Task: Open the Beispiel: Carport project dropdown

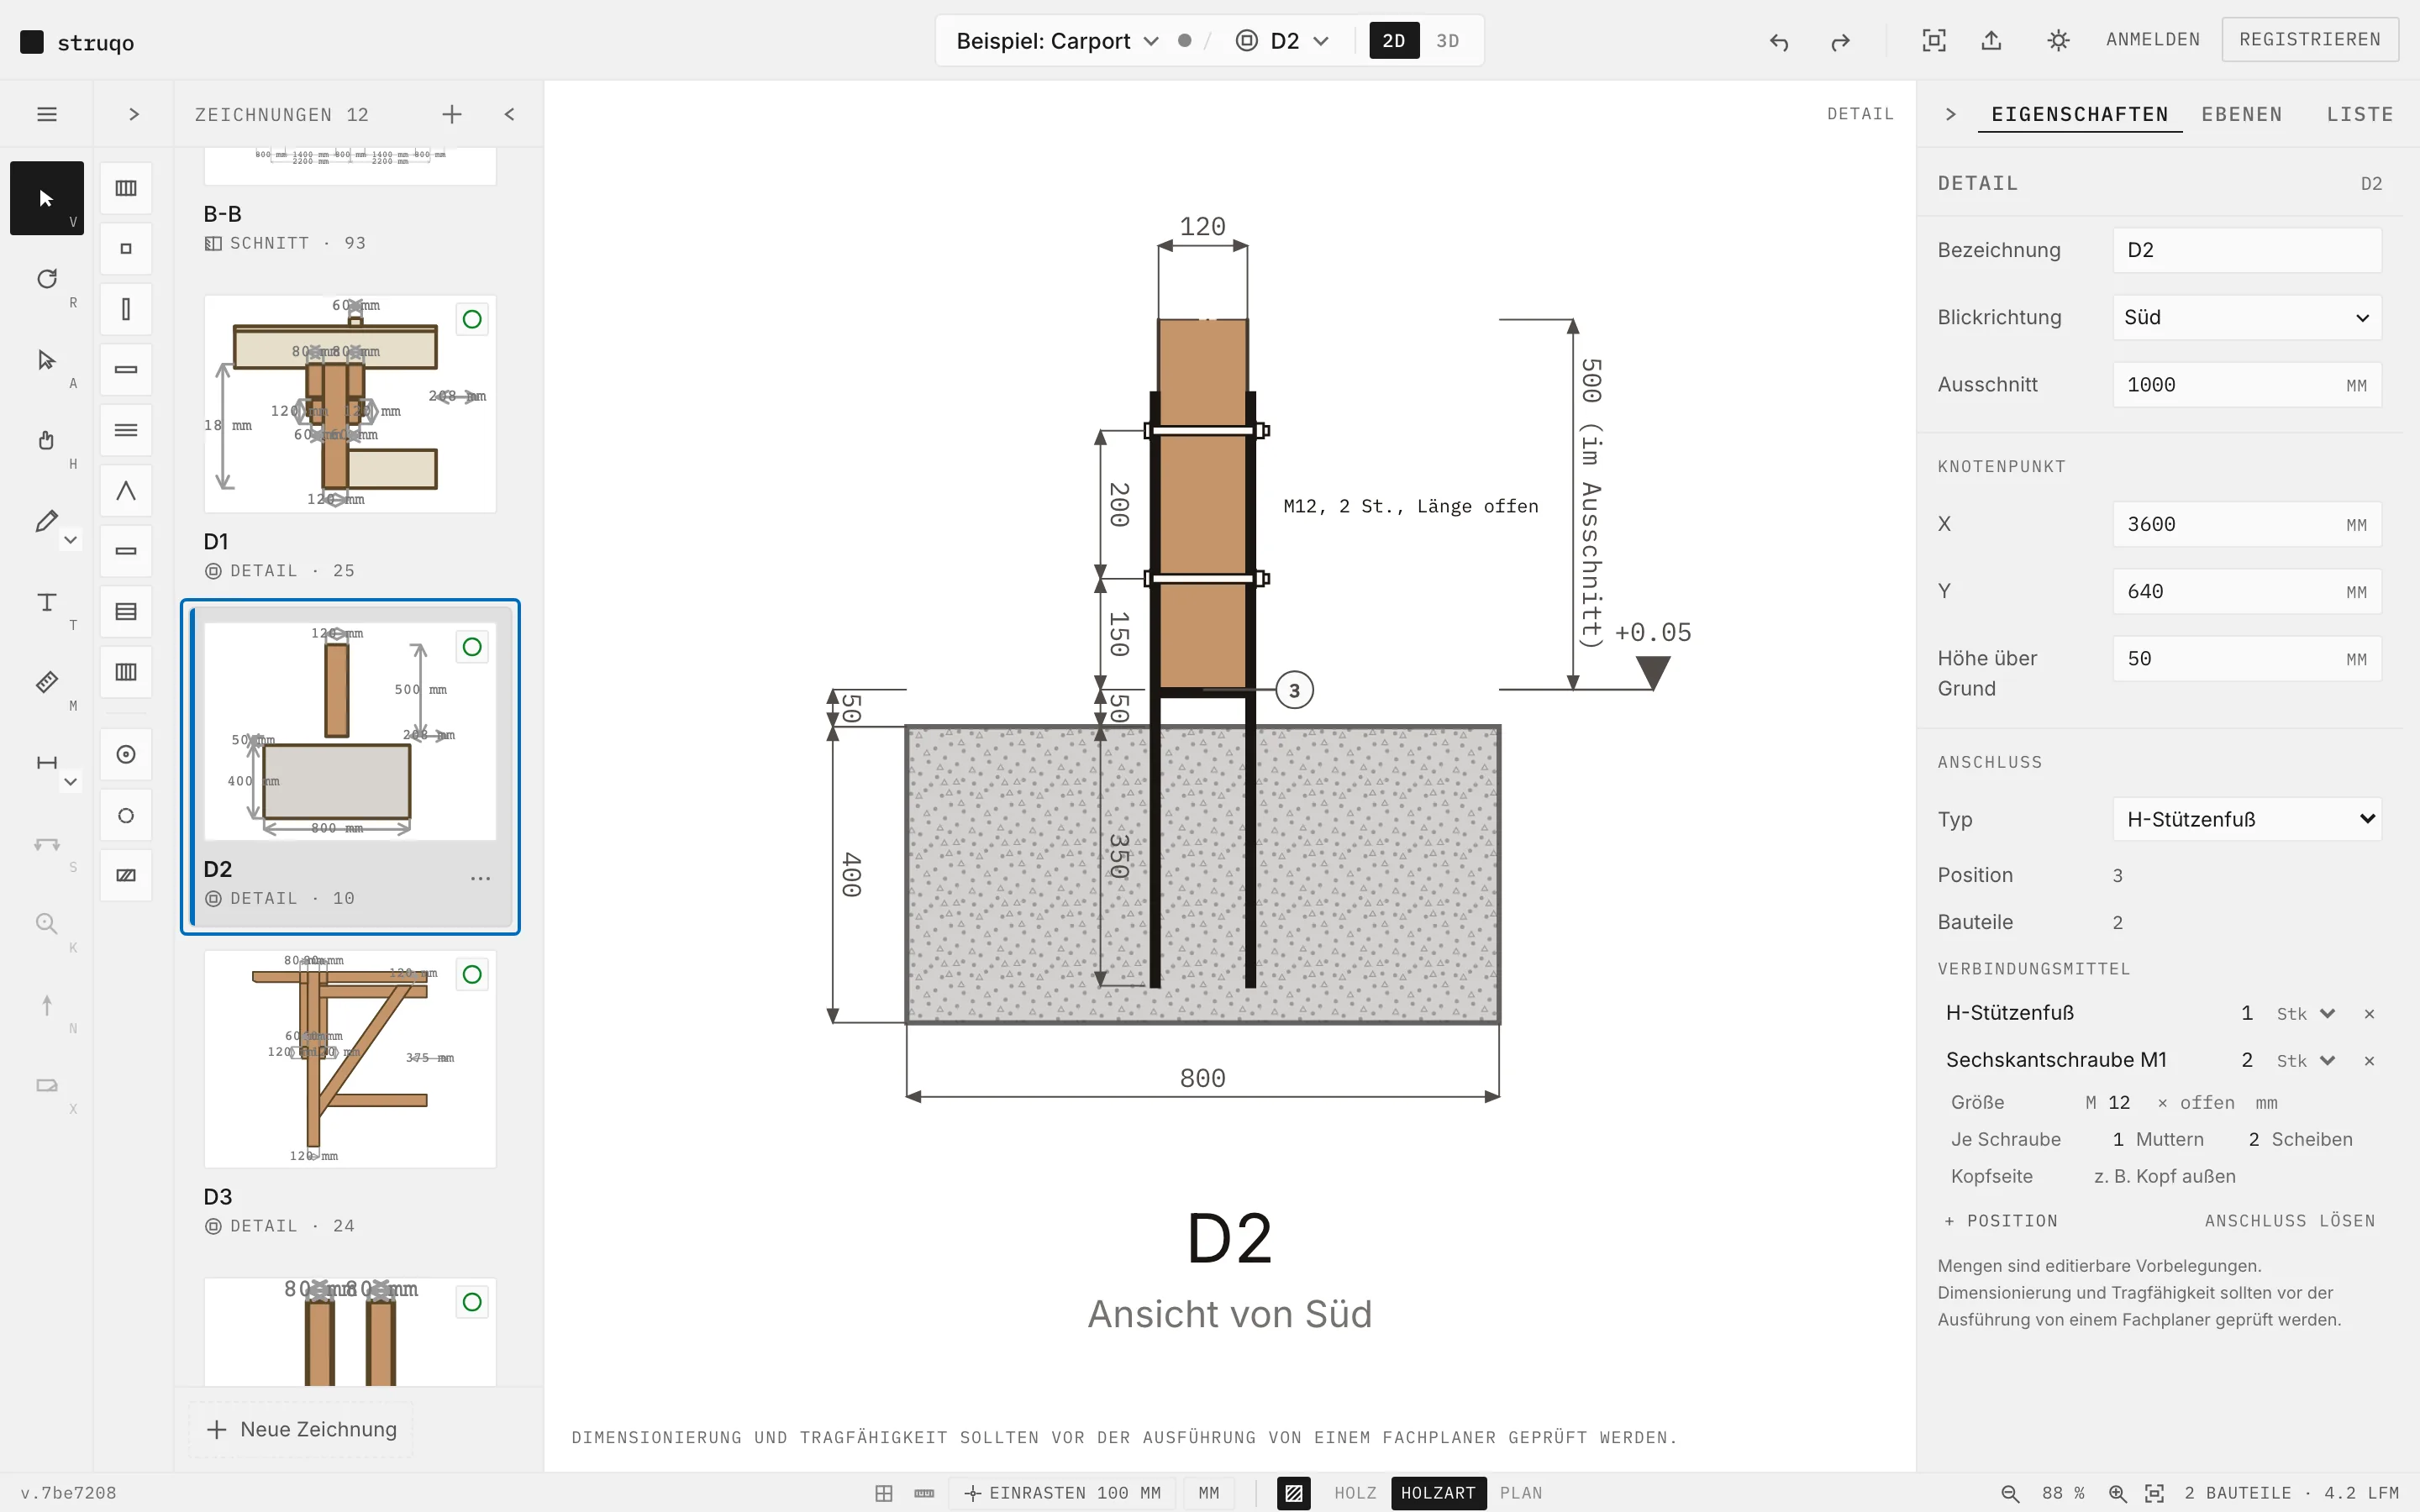Action: 1057,41
